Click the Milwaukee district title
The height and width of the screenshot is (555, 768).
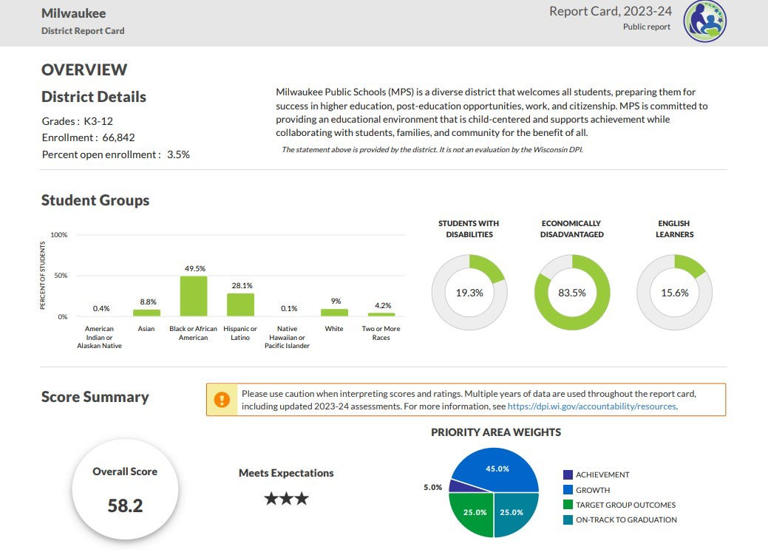click(x=73, y=13)
